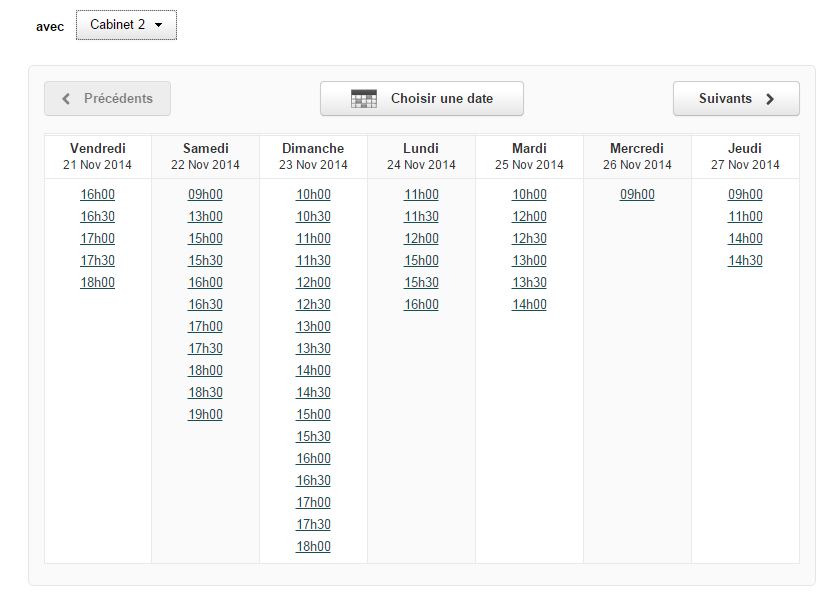Click the calendar icon beside Choisir une date

pos(364,99)
